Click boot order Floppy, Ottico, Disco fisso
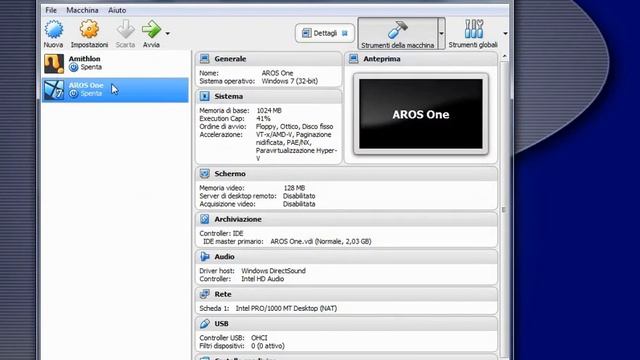Viewport: 640px width, 360px height. [x=294, y=127]
